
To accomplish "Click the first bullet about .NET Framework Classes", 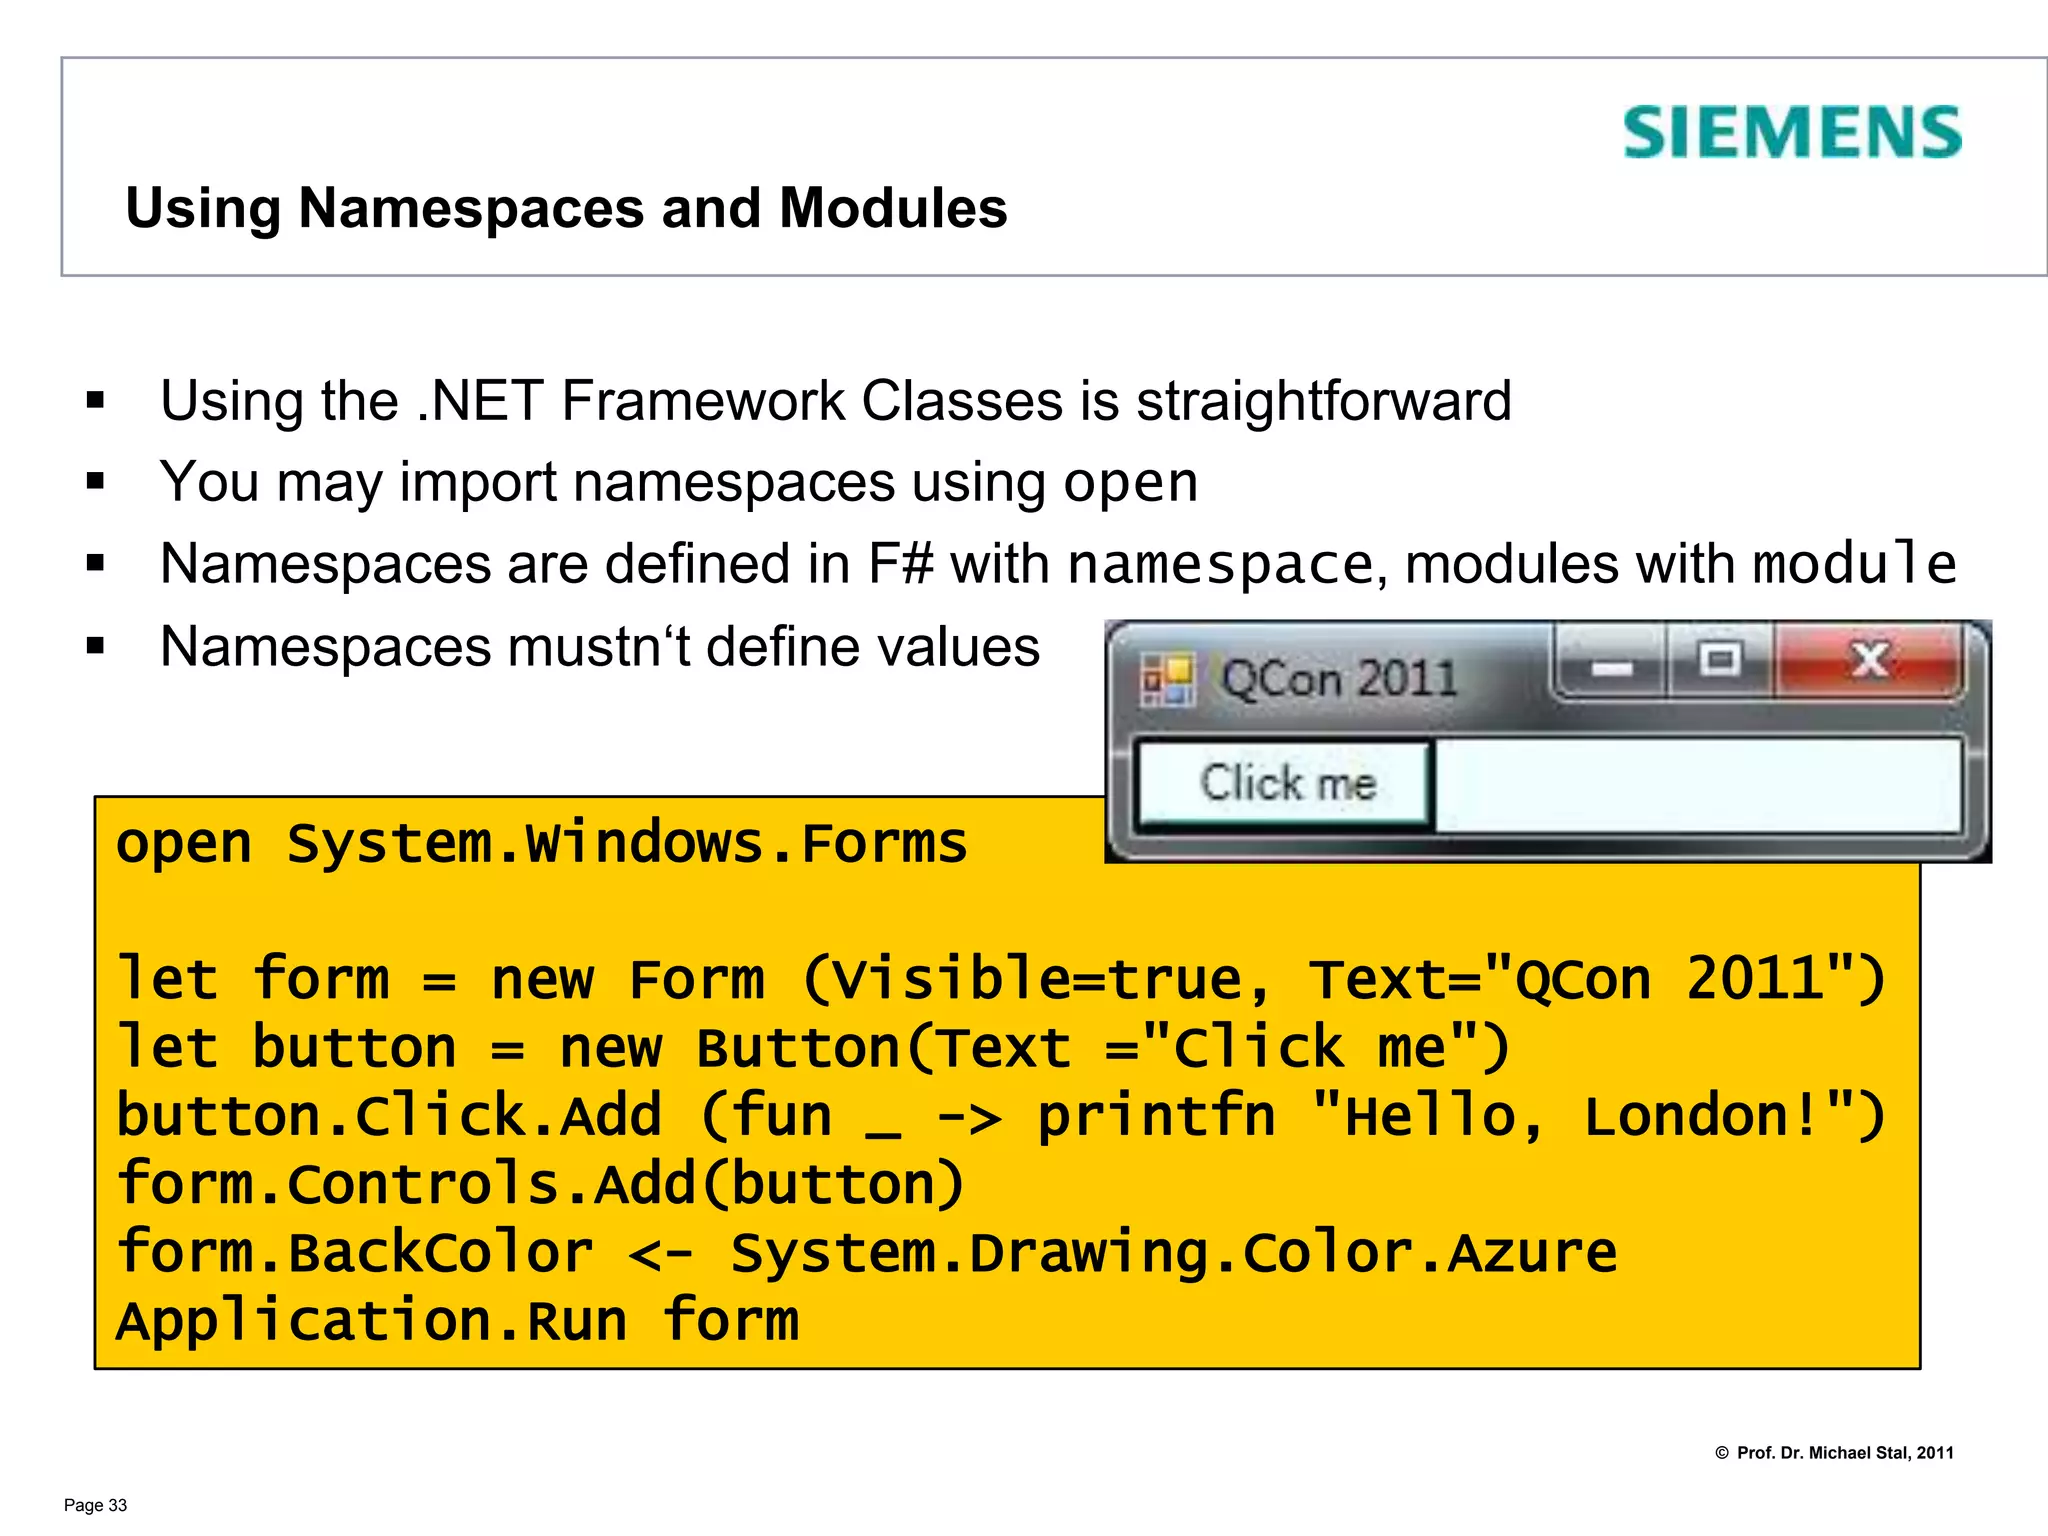I will click(834, 401).
